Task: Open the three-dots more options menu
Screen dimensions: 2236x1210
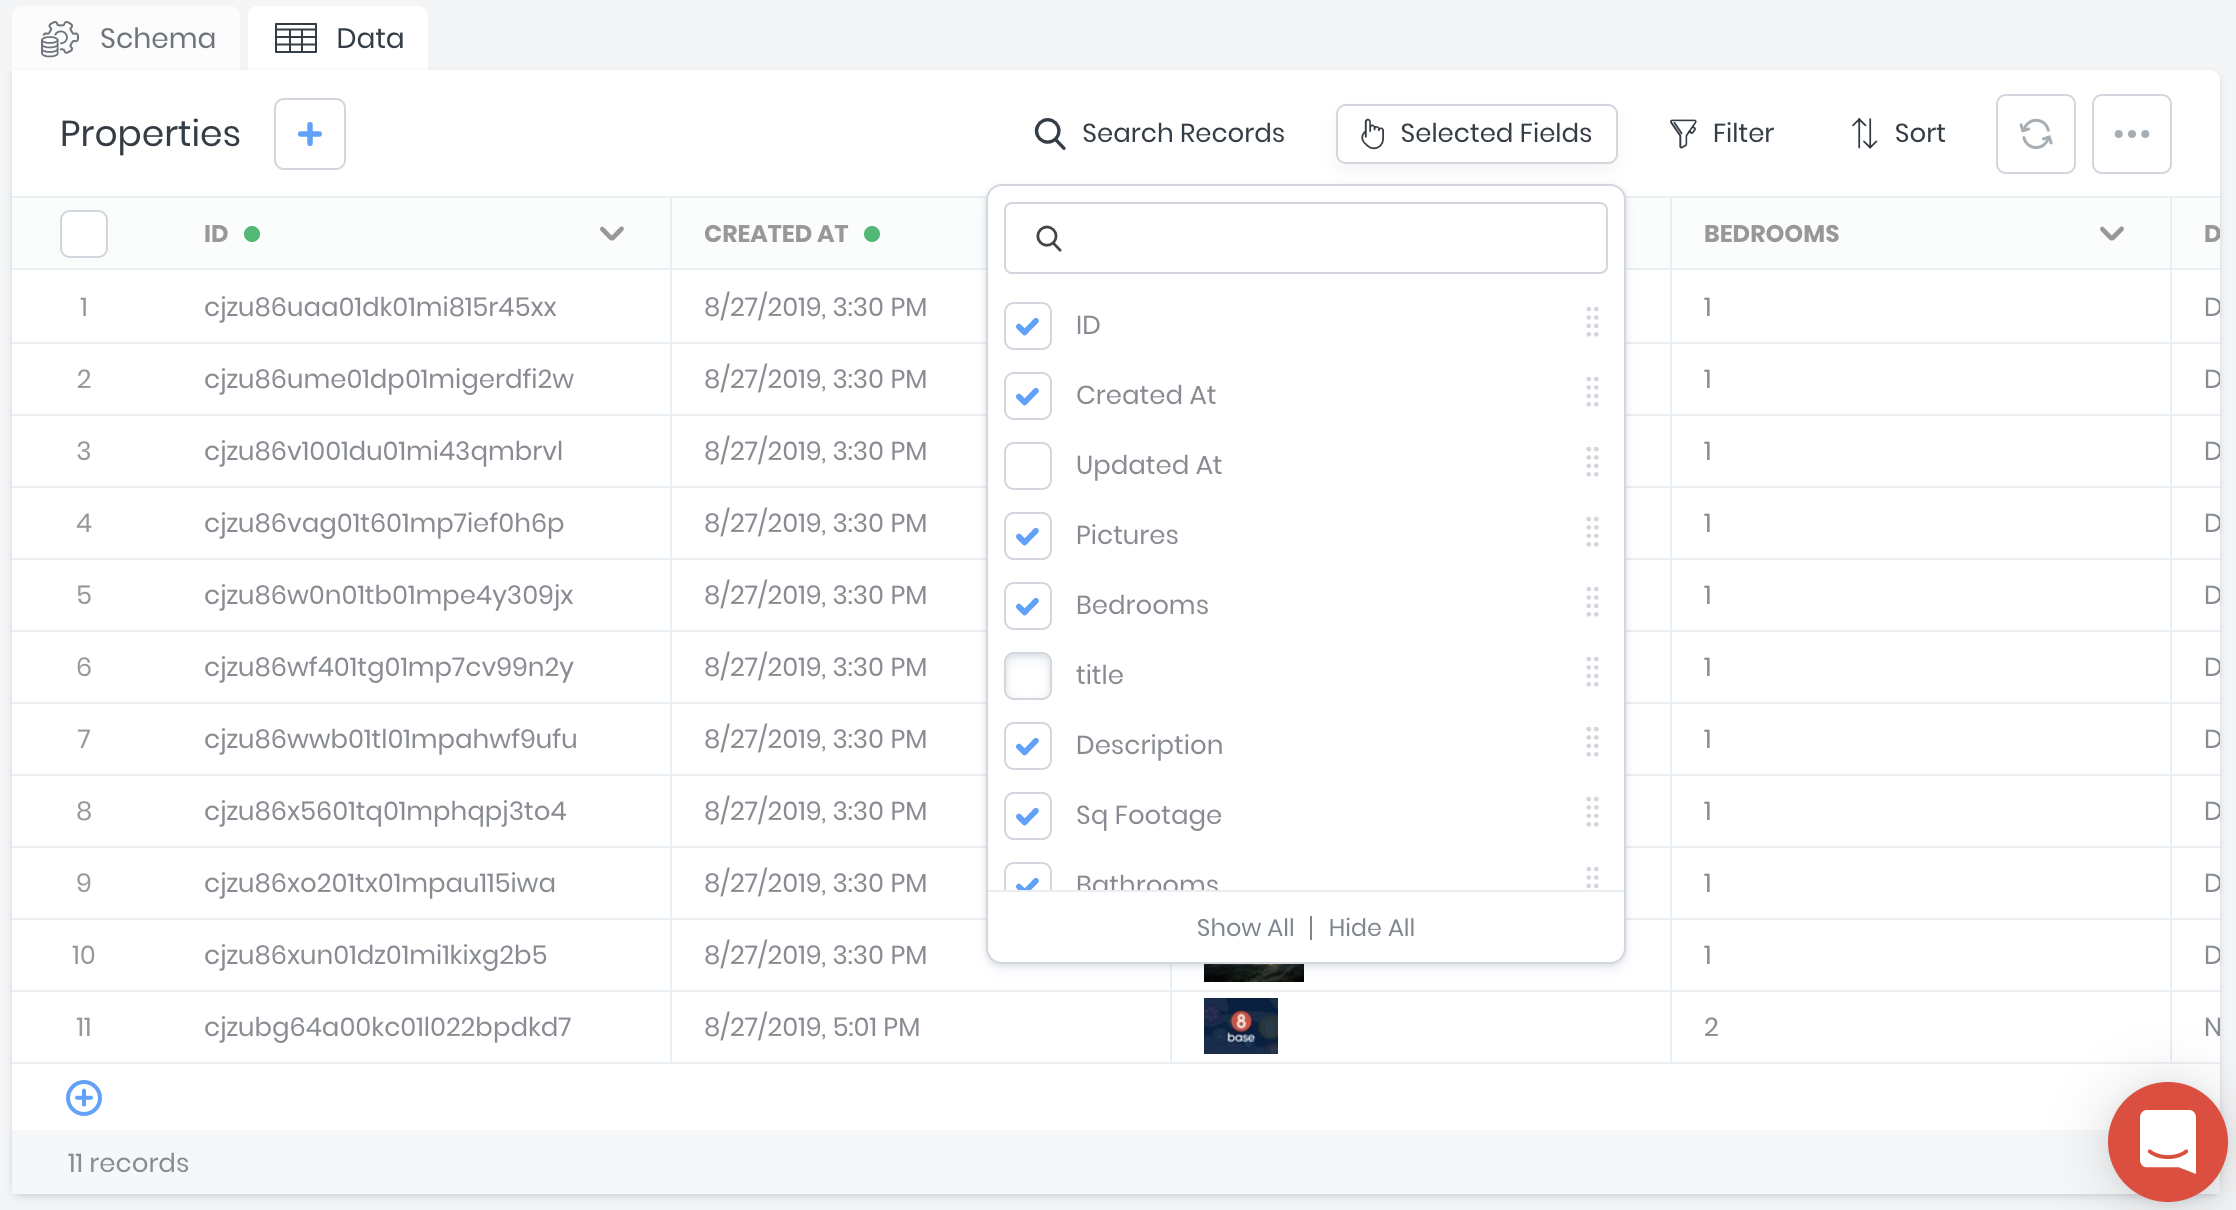Action: click(x=2131, y=134)
